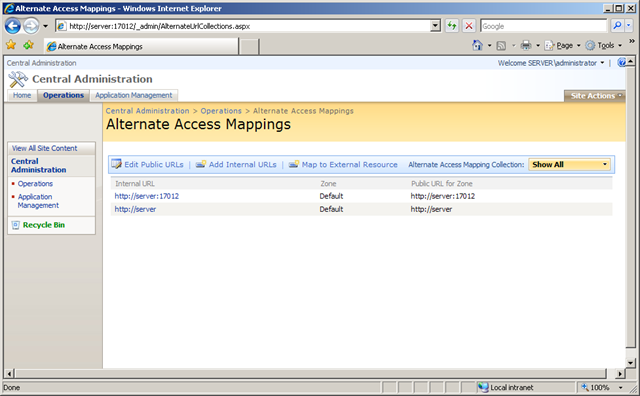Switch to the Home navigation tab
The width and height of the screenshot is (640, 396).
[22, 95]
